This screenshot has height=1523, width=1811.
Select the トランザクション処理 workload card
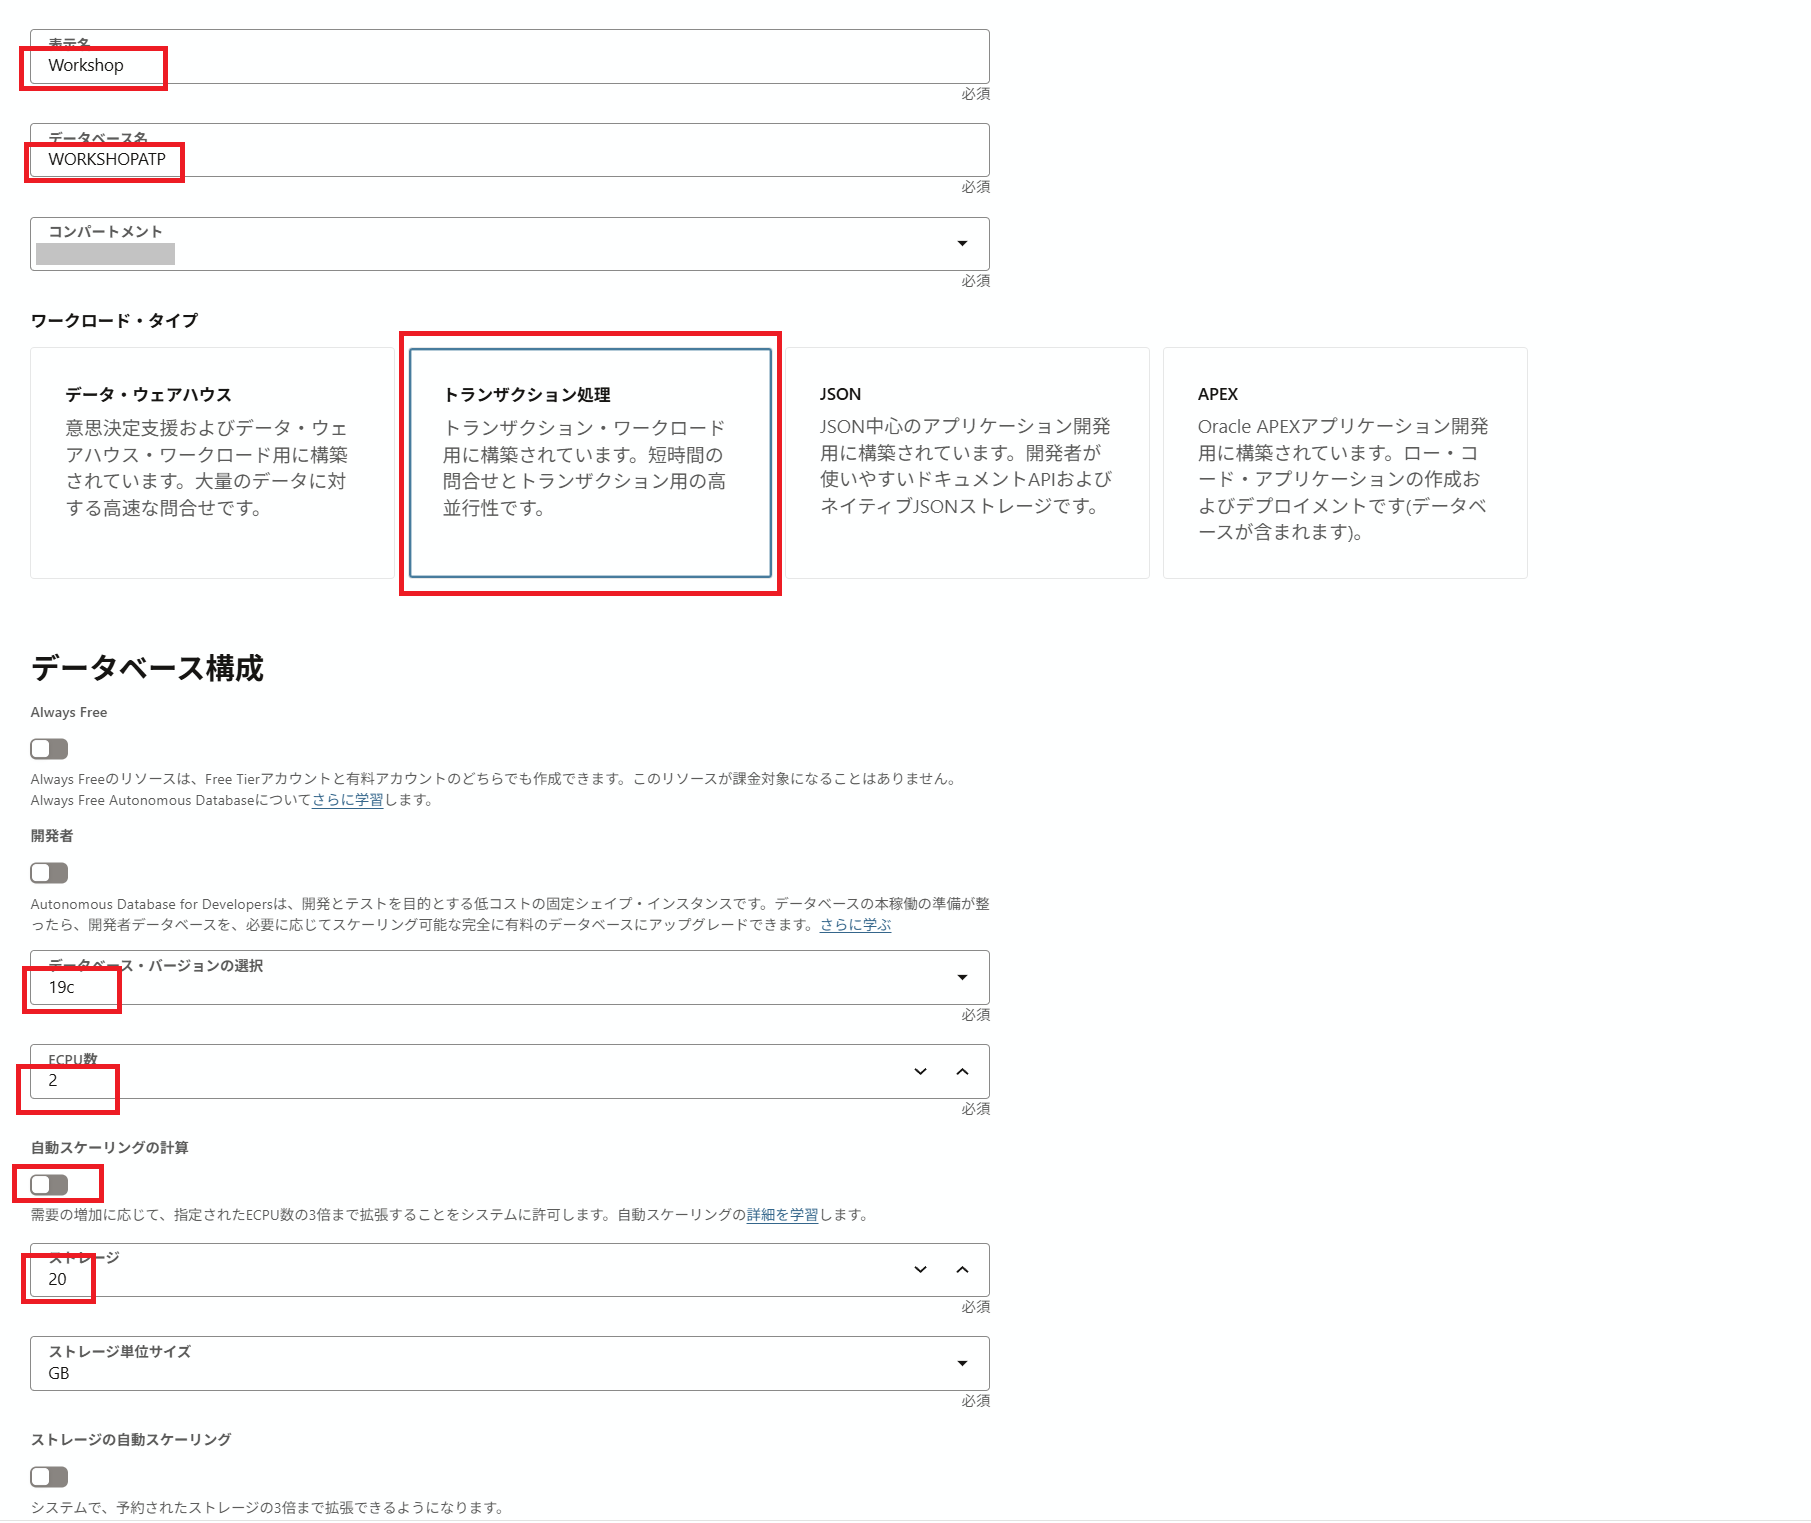590,462
